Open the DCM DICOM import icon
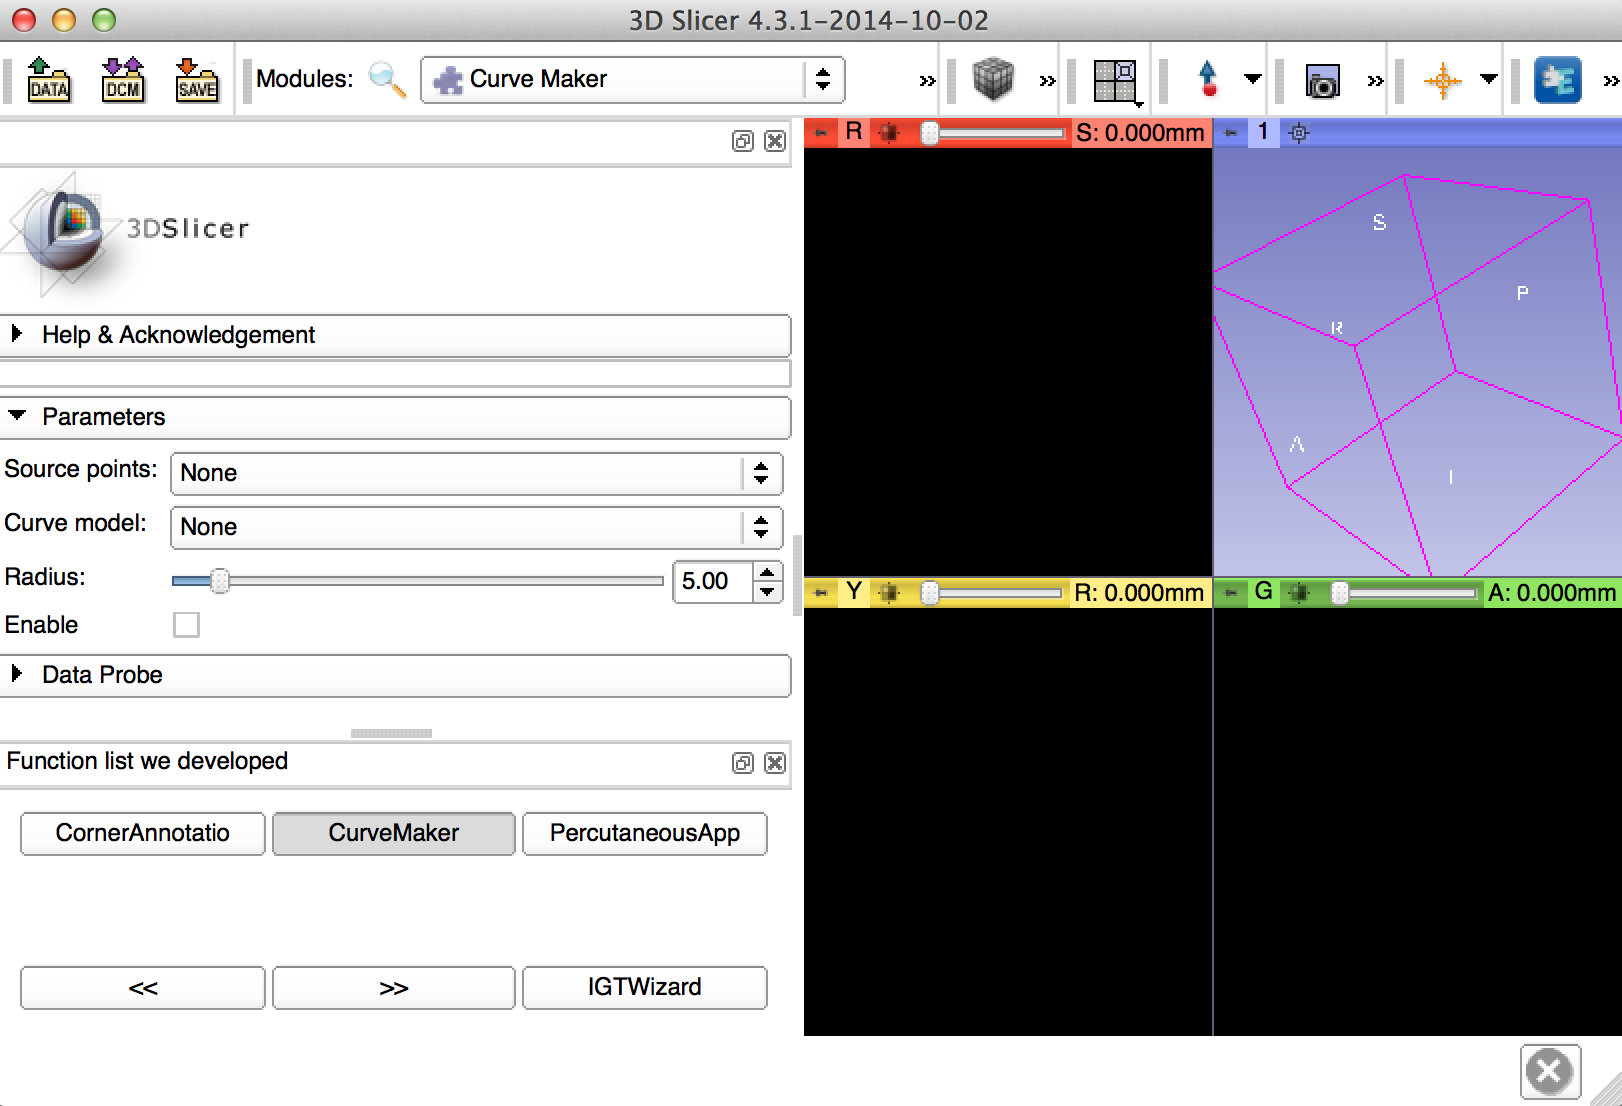Image resolution: width=1622 pixels, height=1106 pixels. 122,80
